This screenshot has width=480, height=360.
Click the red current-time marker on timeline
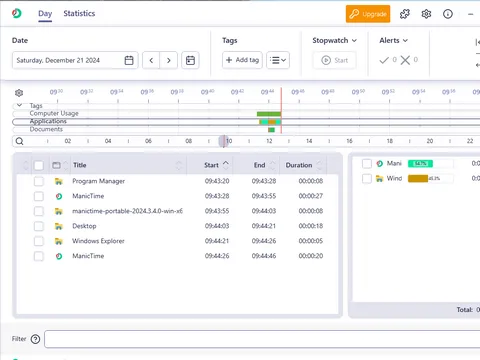(x=281, y=111)
